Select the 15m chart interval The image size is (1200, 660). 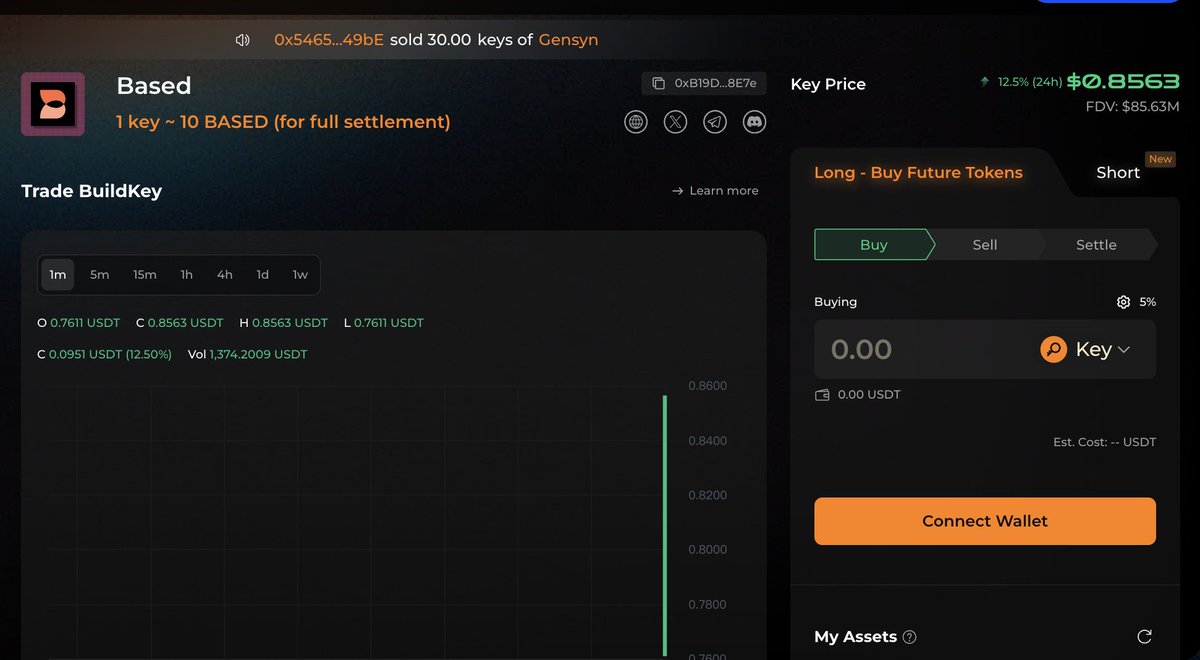coord(145,274)
